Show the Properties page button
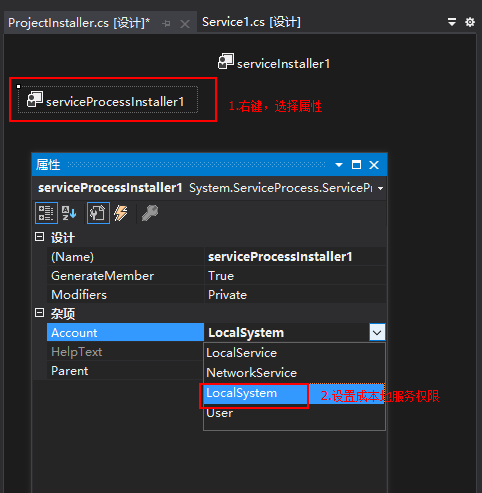Viewport: 482px width, 493px height. point(98,213)
